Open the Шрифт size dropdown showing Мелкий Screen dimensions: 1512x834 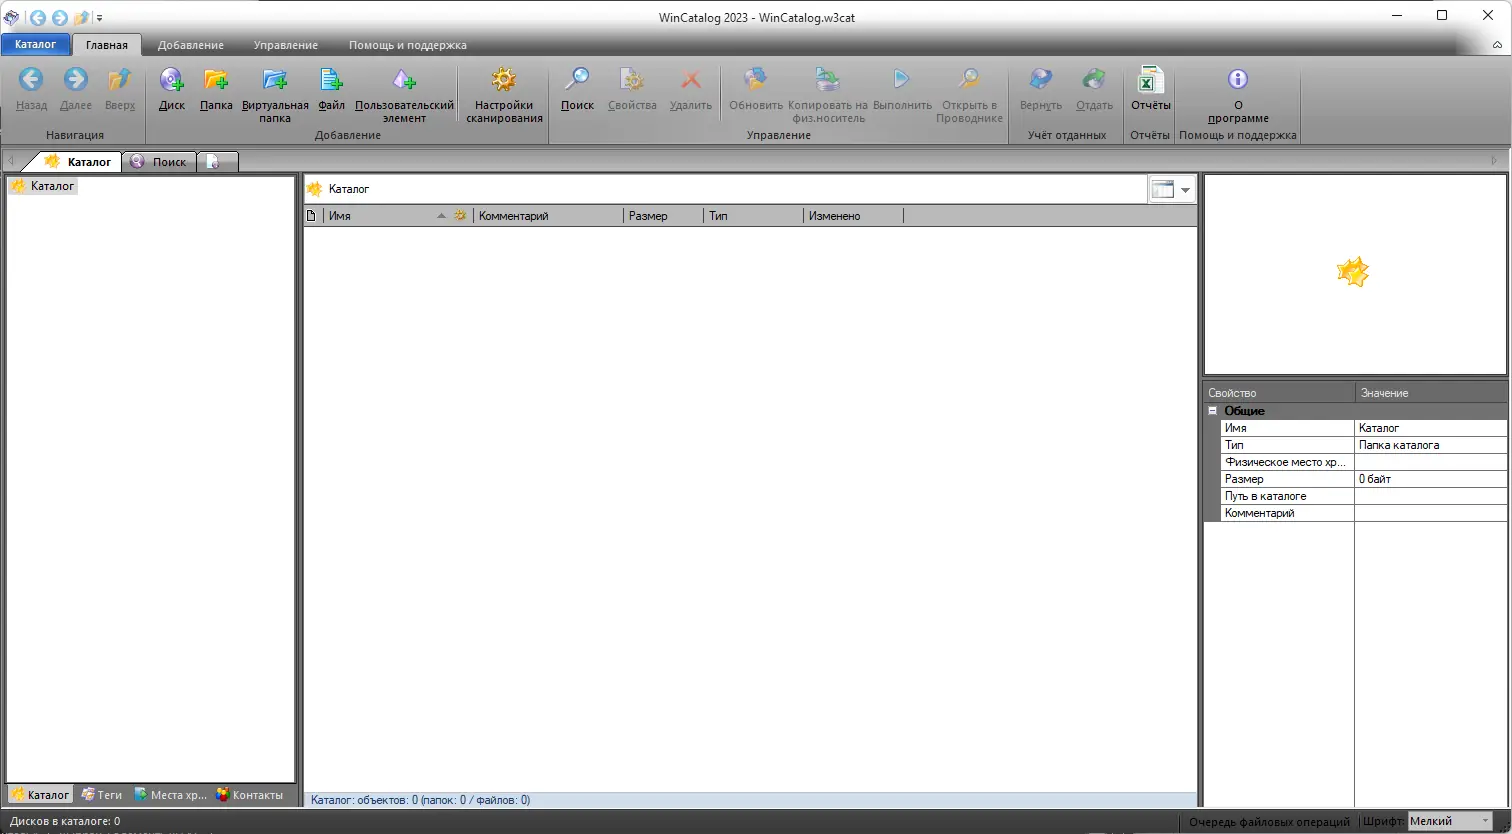1450,821
